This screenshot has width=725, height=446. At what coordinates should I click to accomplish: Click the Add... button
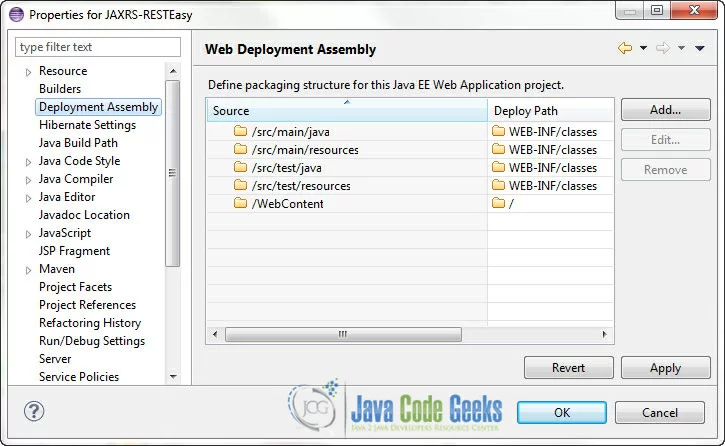[665, 110]
